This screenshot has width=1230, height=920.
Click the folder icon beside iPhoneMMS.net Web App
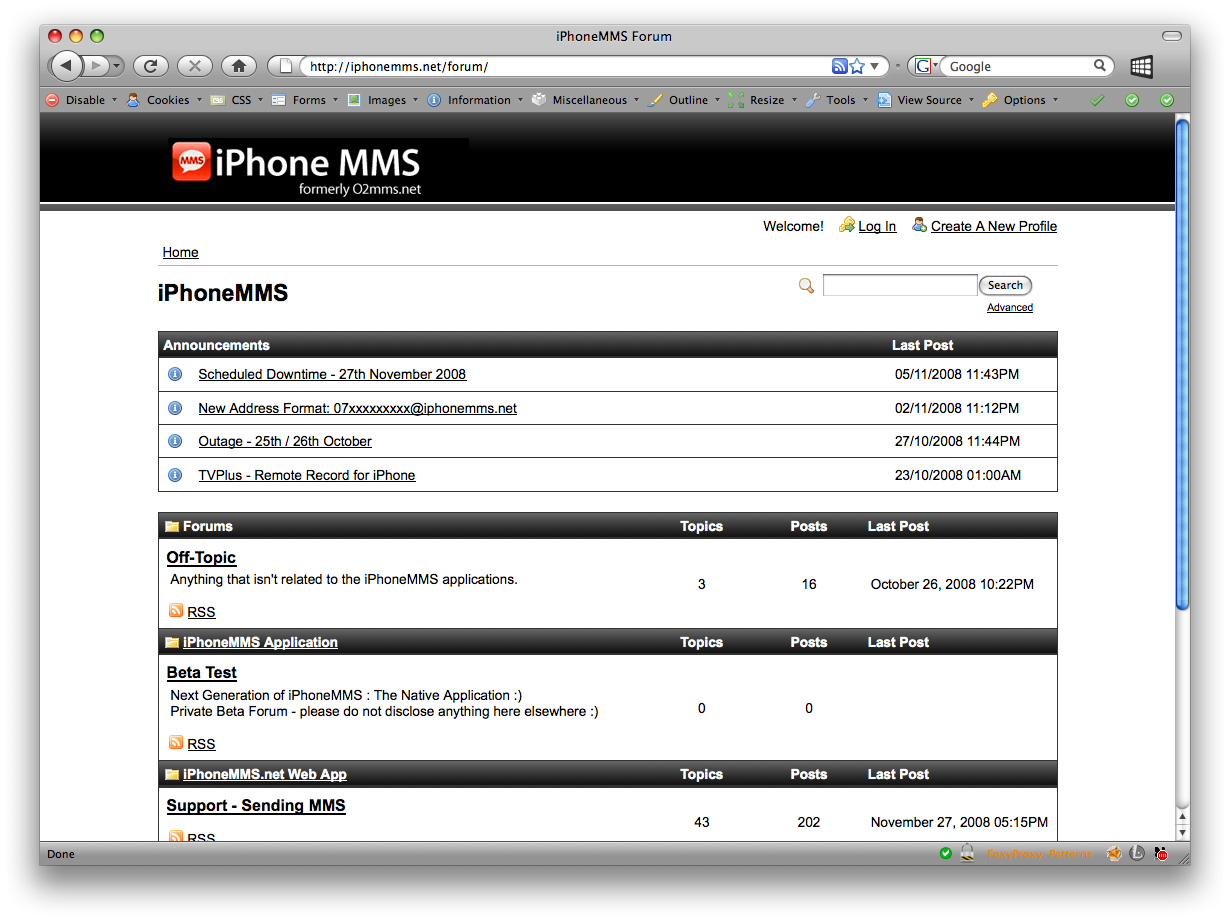click(172, 774)
